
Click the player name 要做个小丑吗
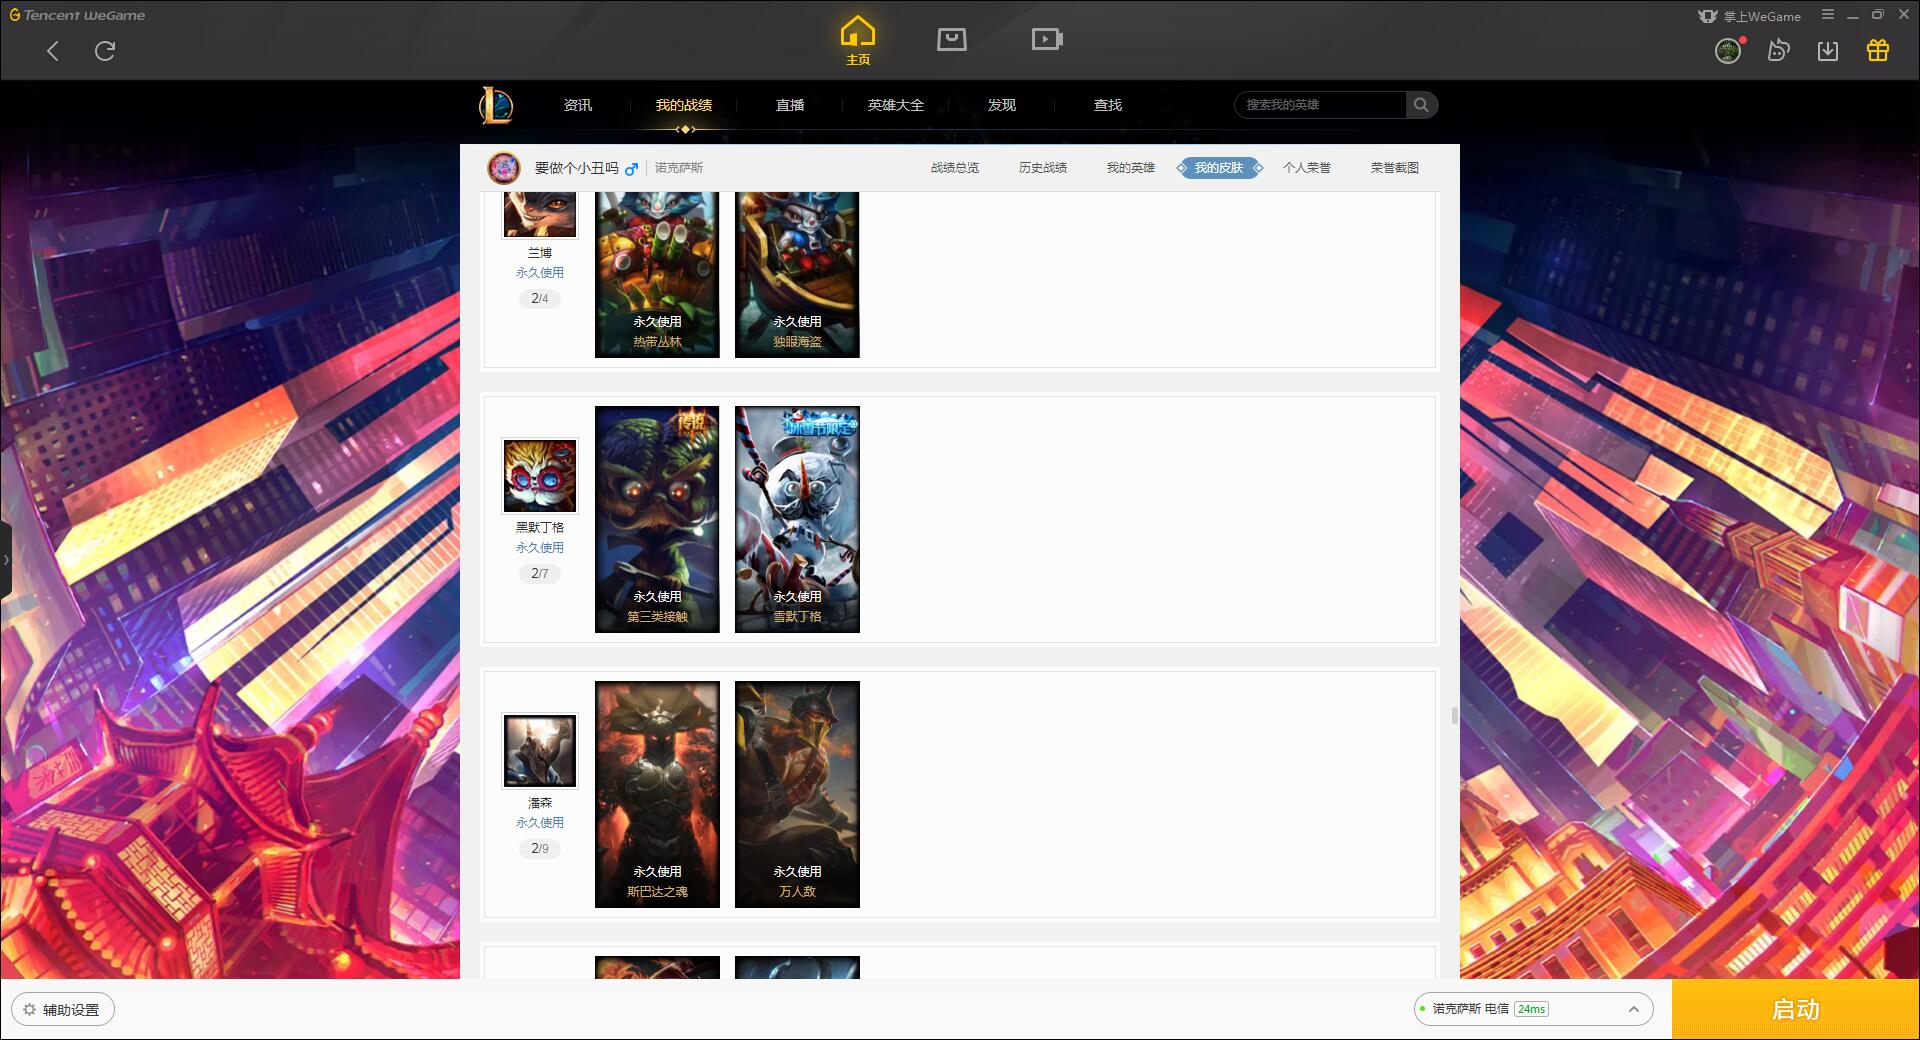tap(577, 168)
